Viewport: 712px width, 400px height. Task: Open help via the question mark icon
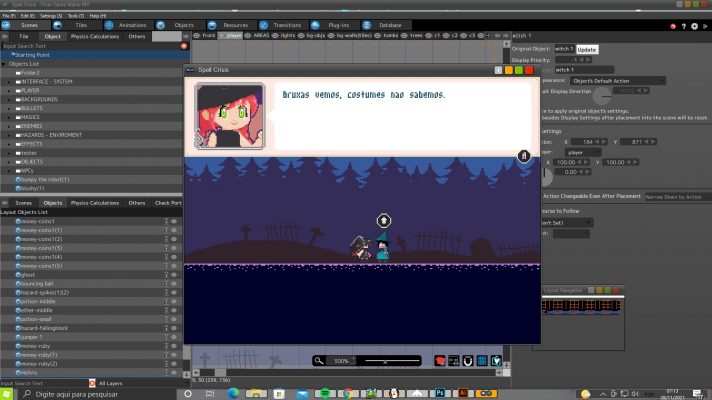pos(684,26)
